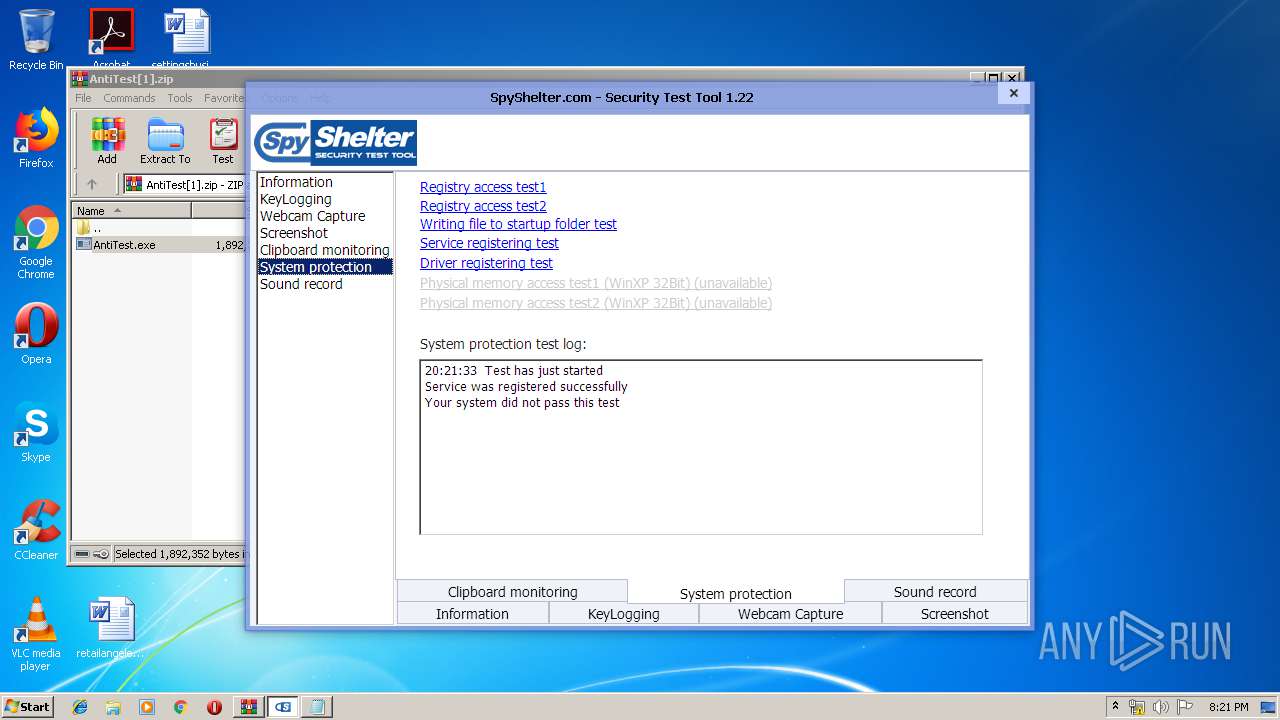Click the WinRAR address path field

click(x=185, y=184)
